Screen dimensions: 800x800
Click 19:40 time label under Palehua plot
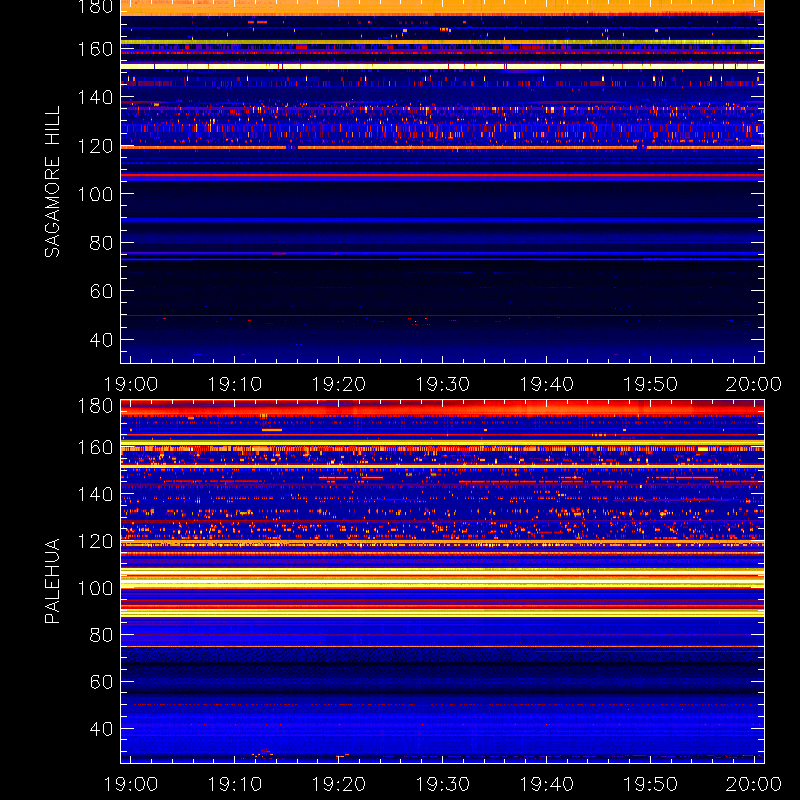(x=546, y=784)
